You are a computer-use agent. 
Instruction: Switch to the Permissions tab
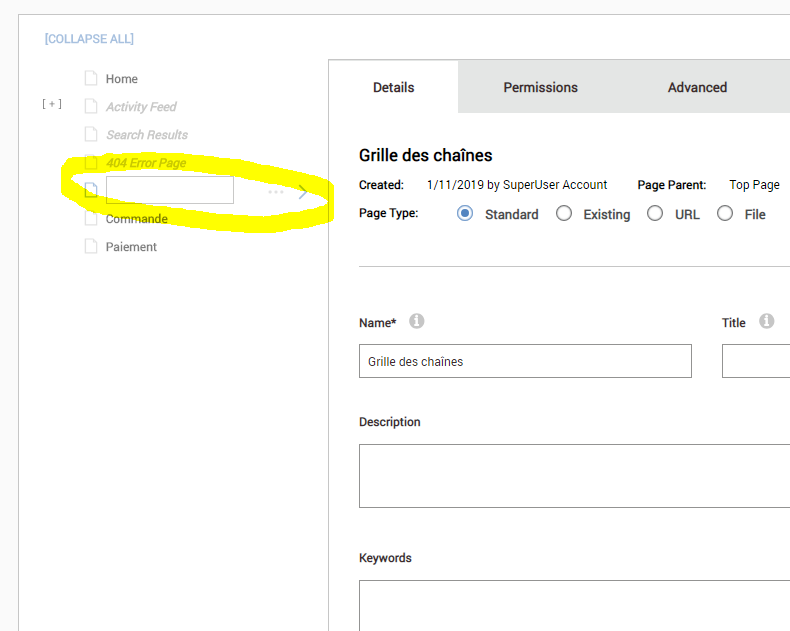[540, 87]
